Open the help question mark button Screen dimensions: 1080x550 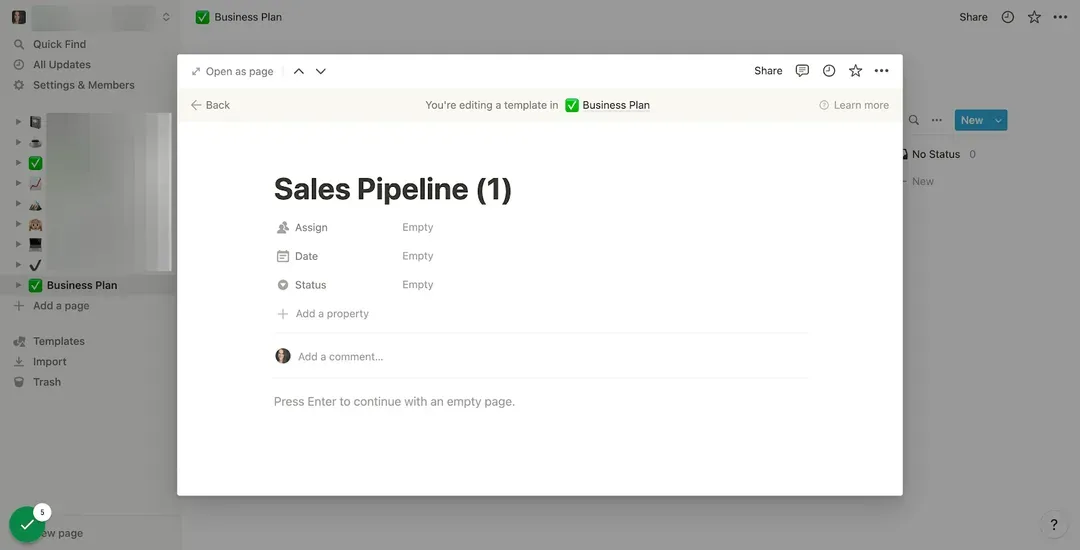point(1053,525)
